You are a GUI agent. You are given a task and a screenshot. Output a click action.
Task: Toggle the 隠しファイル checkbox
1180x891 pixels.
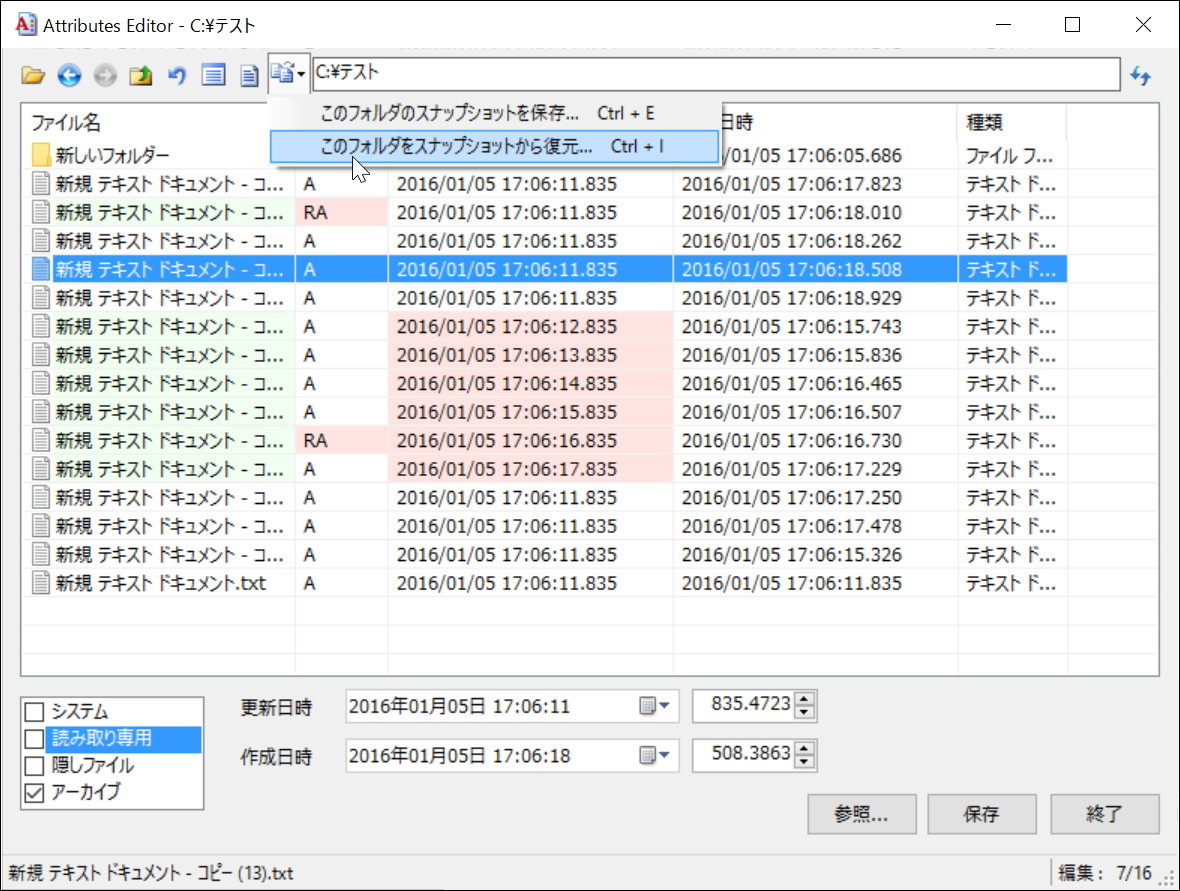(x=35, y=766)
